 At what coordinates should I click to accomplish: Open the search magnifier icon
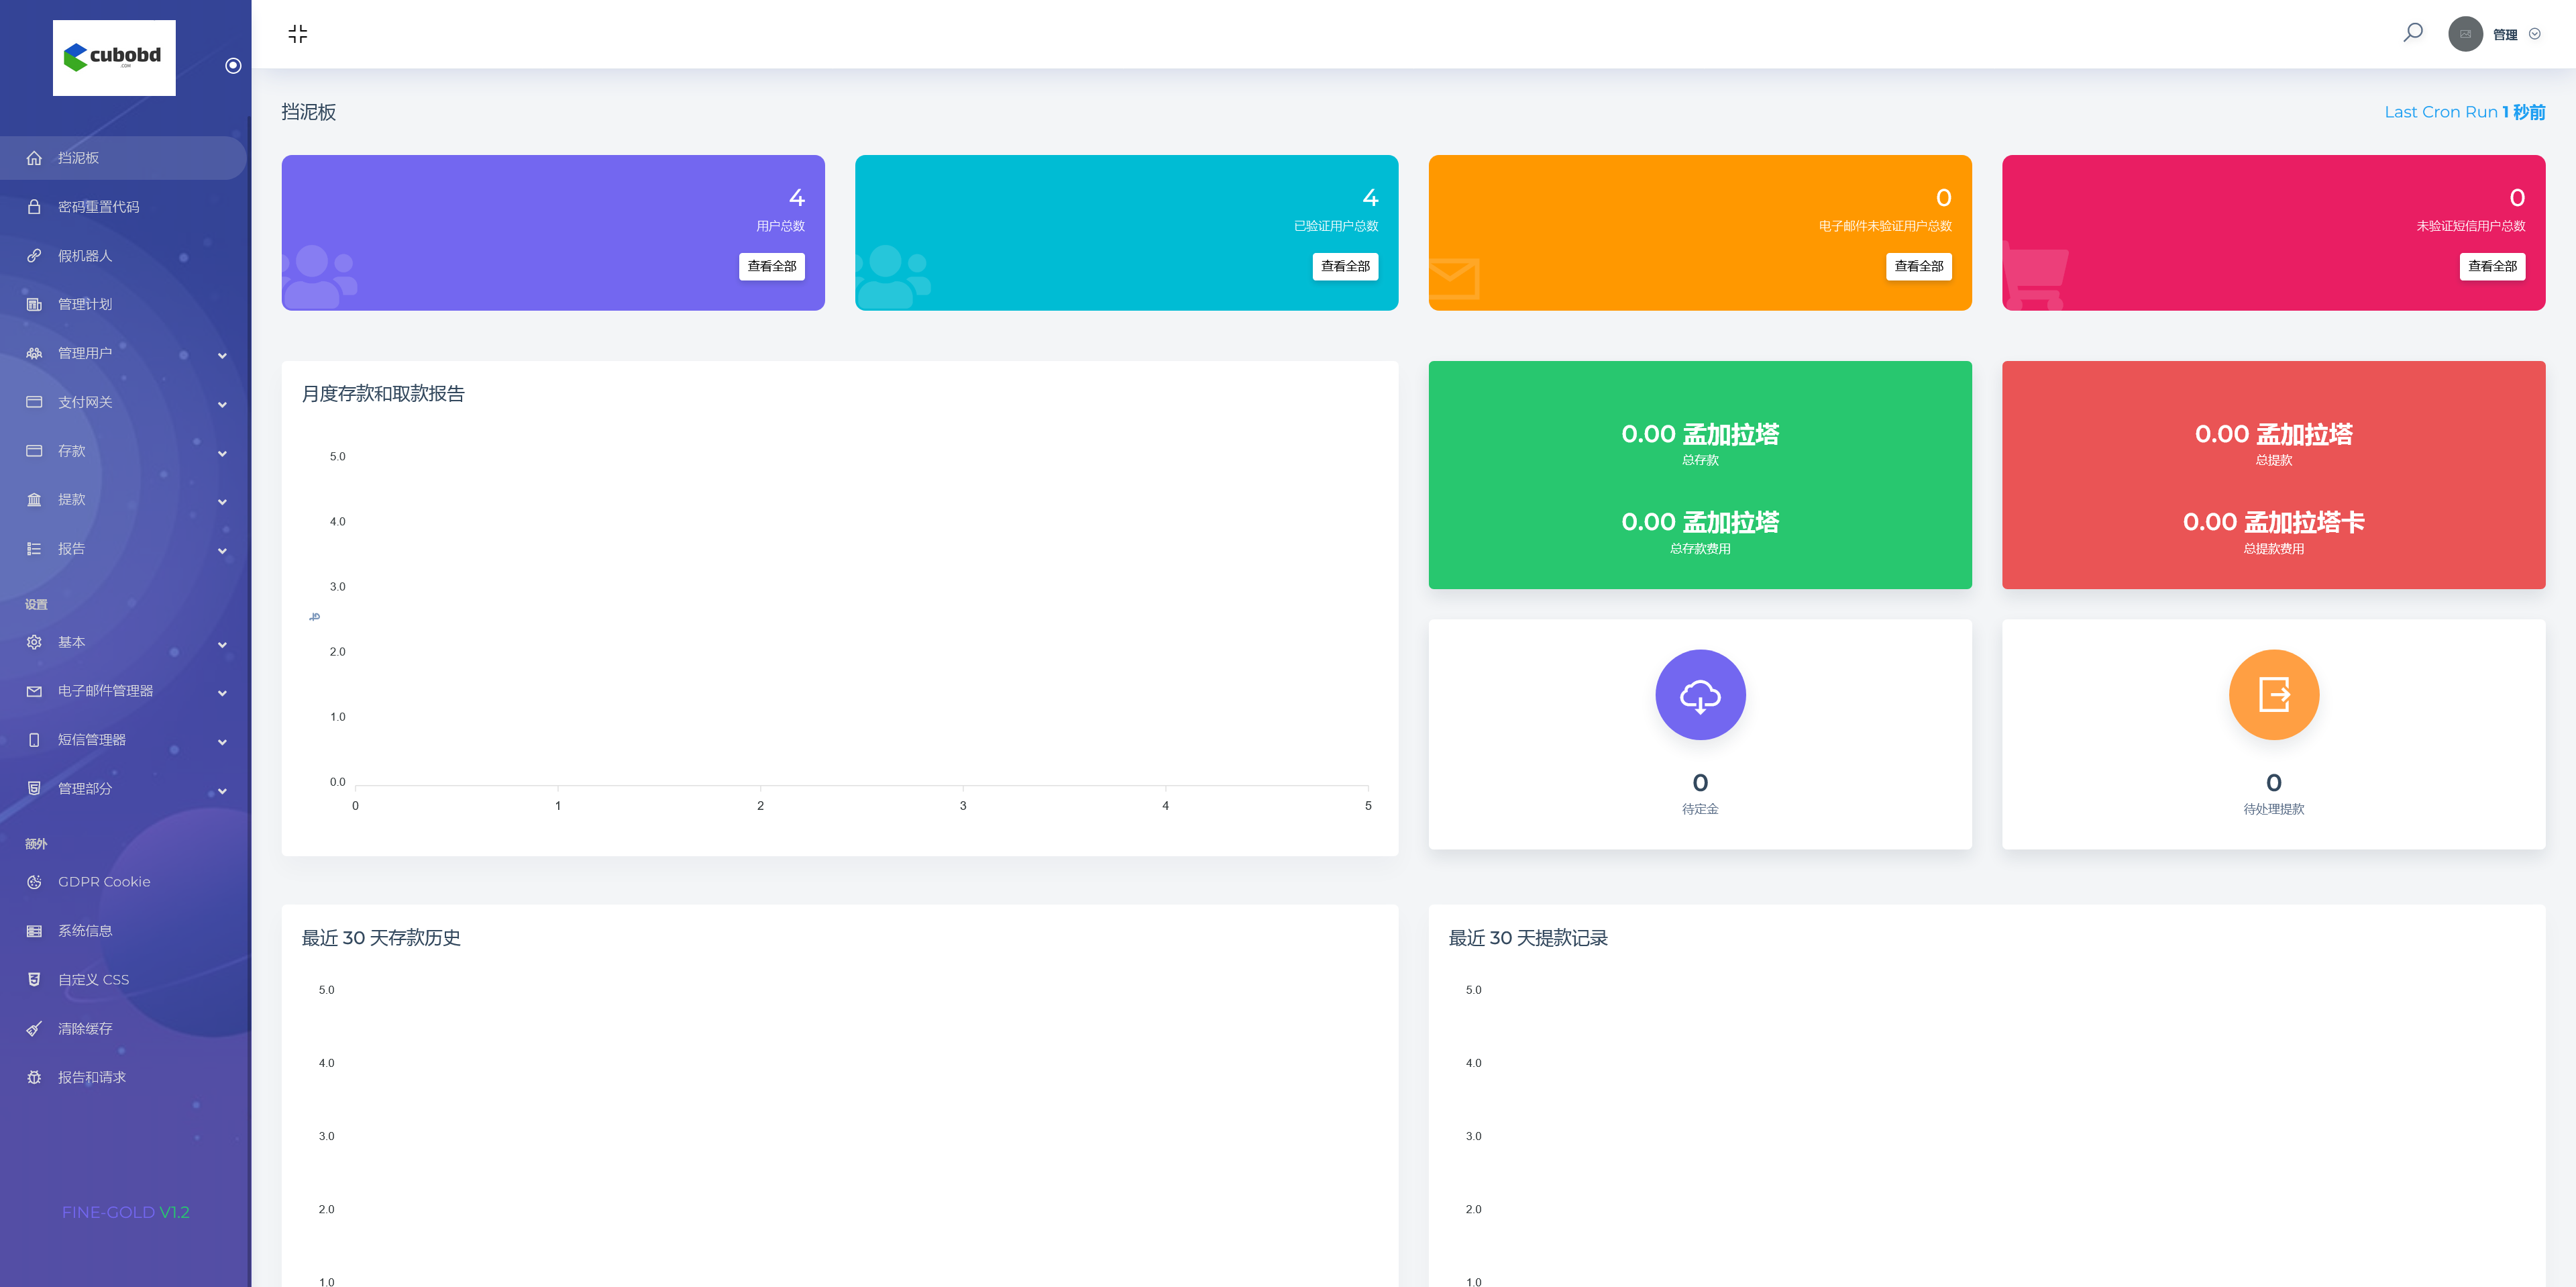click(2412, 33)
